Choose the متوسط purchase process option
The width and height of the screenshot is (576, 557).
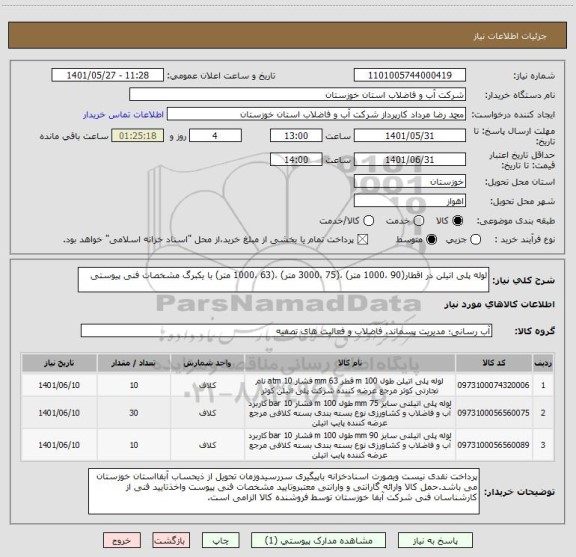click(431, 240)
